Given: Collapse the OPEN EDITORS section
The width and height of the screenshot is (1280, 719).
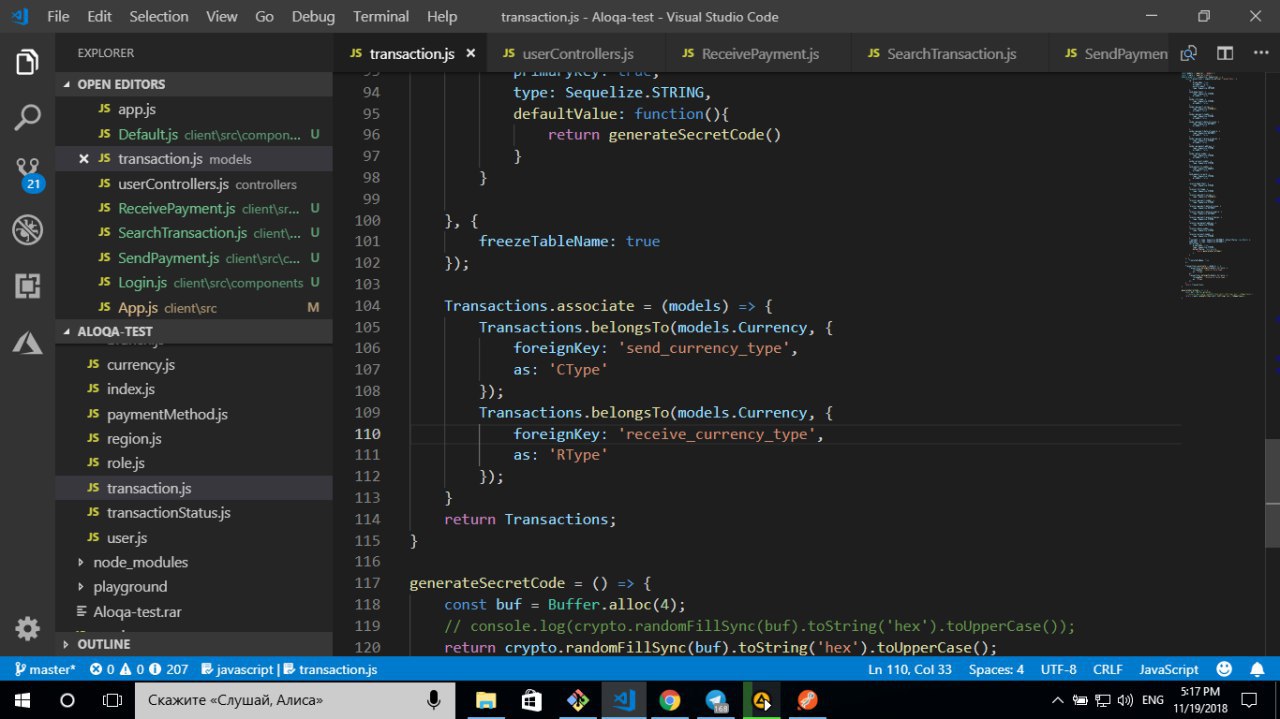Looking at the screenshot, I should click(x=121, y=85).
